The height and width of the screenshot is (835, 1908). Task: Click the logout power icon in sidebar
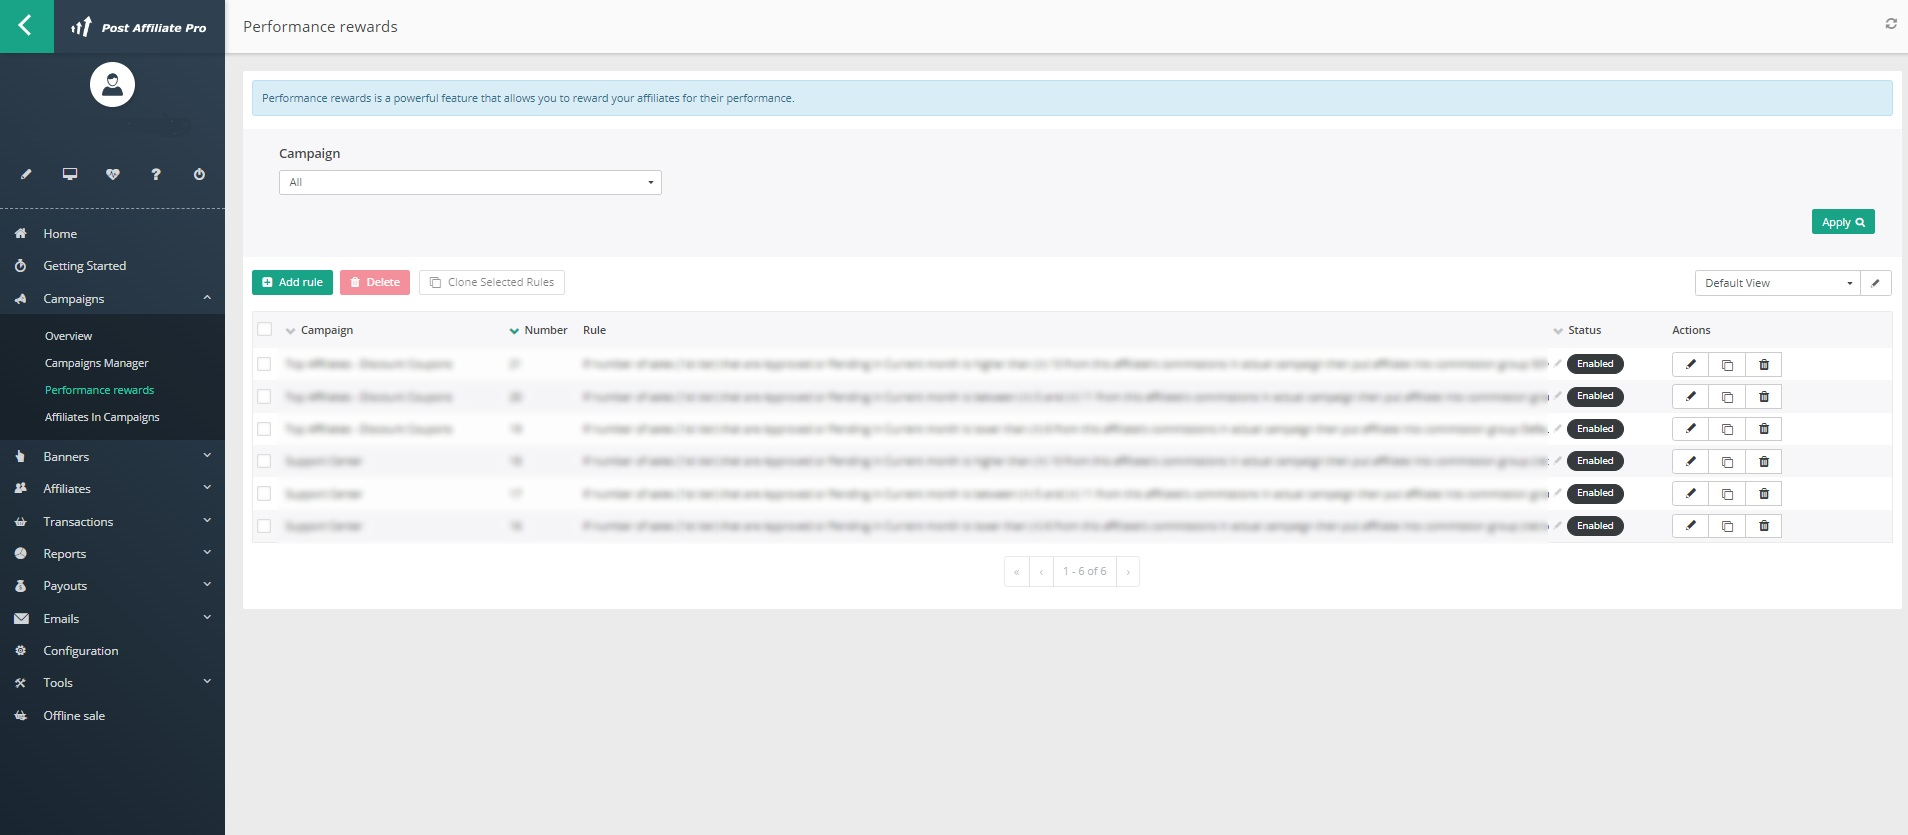click(x=199, y=174)
